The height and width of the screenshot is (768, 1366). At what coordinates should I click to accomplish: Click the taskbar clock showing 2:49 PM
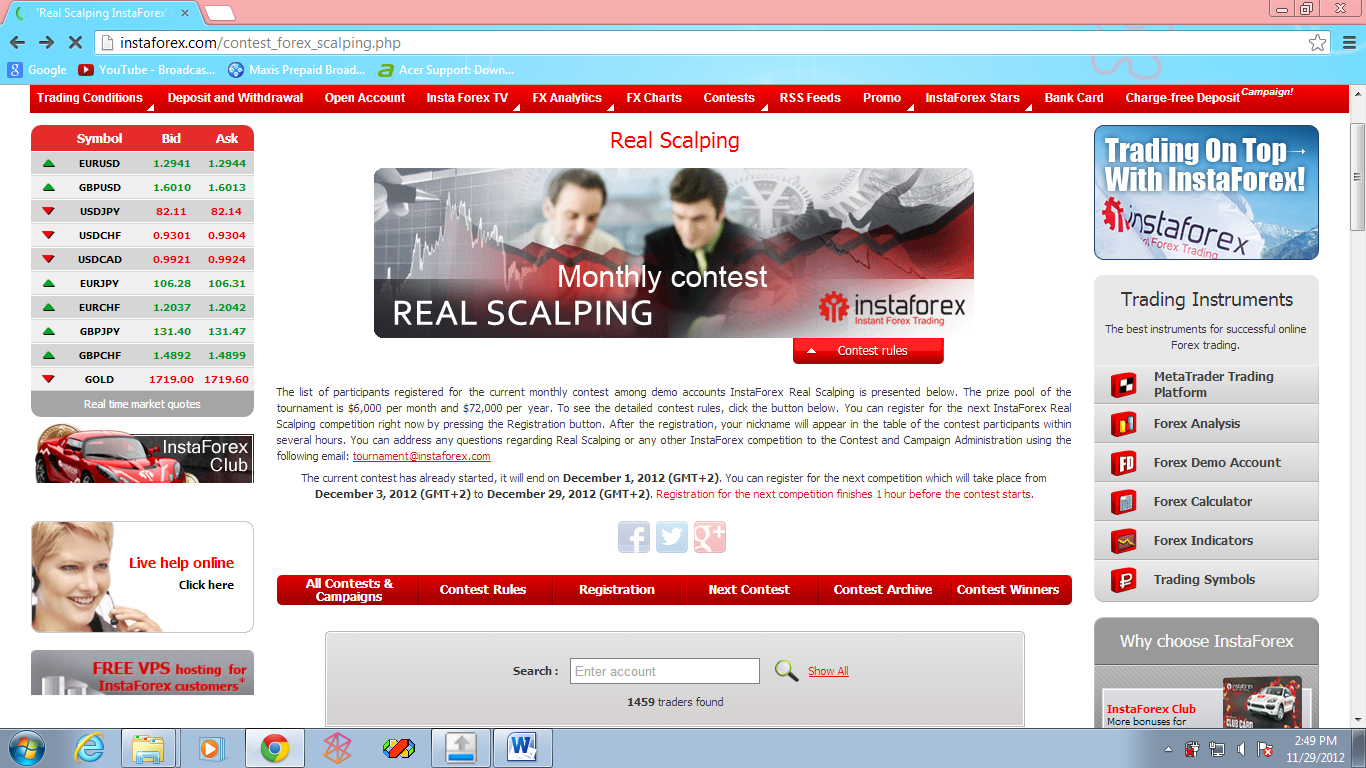(x=1315, y=749)
